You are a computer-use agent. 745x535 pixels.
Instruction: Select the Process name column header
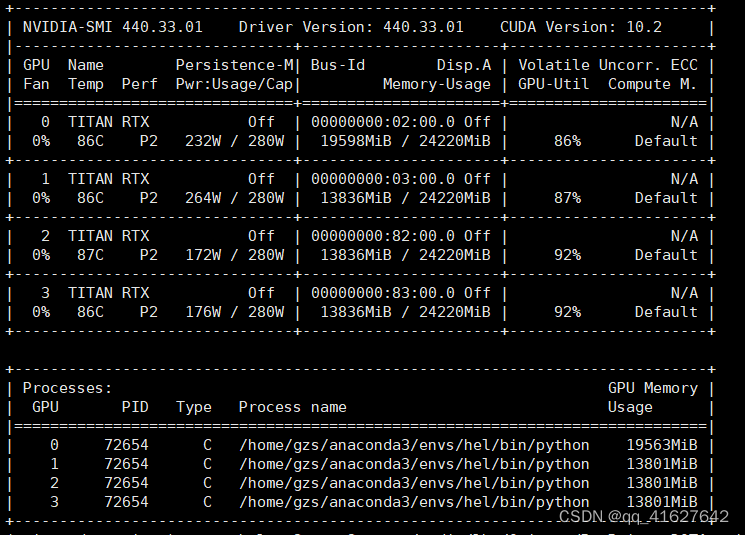[x=293, y=407]
